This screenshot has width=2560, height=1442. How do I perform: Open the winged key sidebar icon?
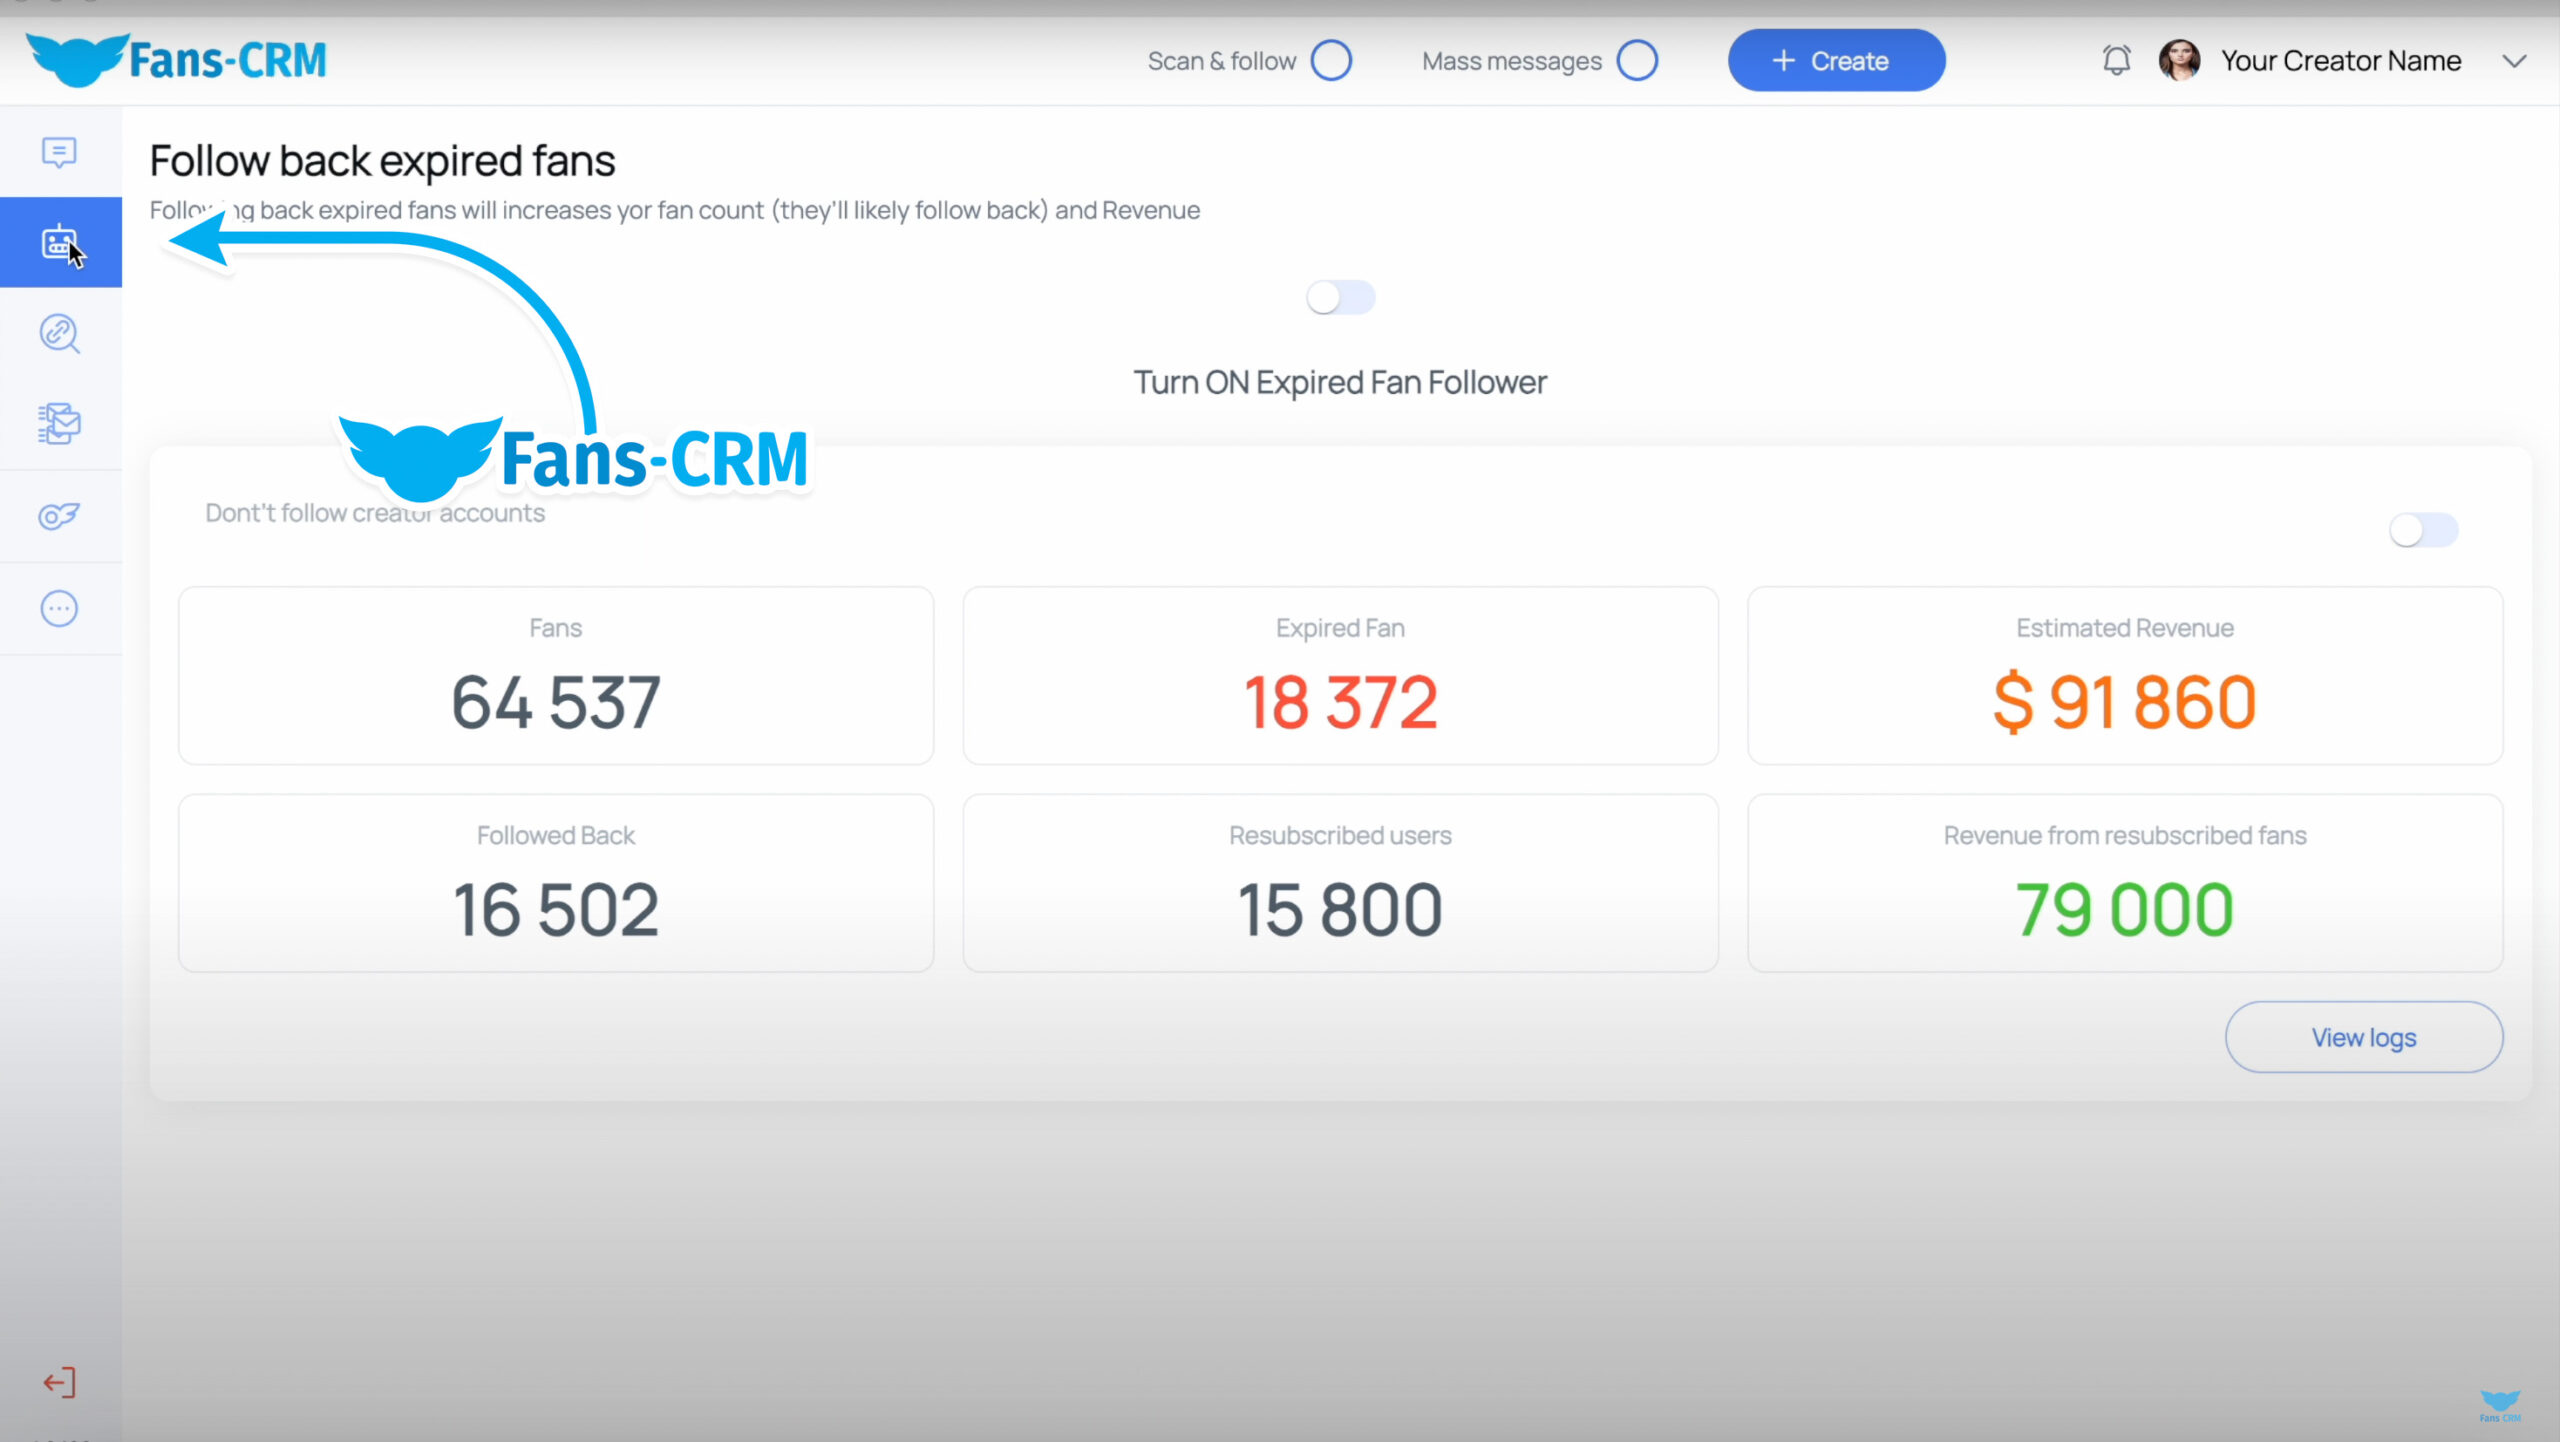[x=59, y=516]
